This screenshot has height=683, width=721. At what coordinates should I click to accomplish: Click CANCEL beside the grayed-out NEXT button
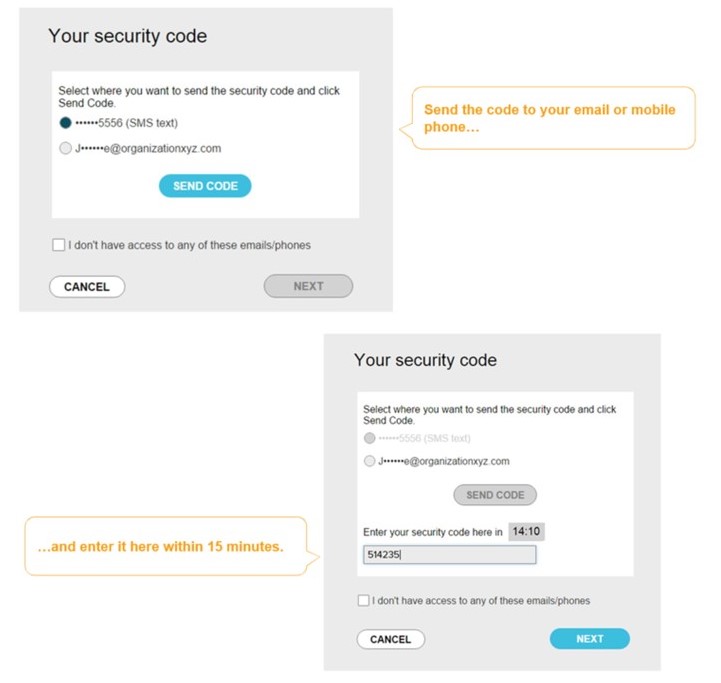87,286
